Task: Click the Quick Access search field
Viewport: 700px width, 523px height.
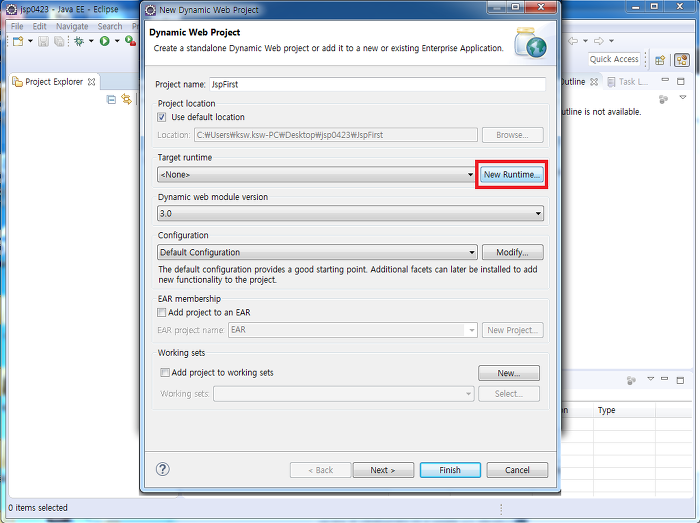Action: pos(614,59)
